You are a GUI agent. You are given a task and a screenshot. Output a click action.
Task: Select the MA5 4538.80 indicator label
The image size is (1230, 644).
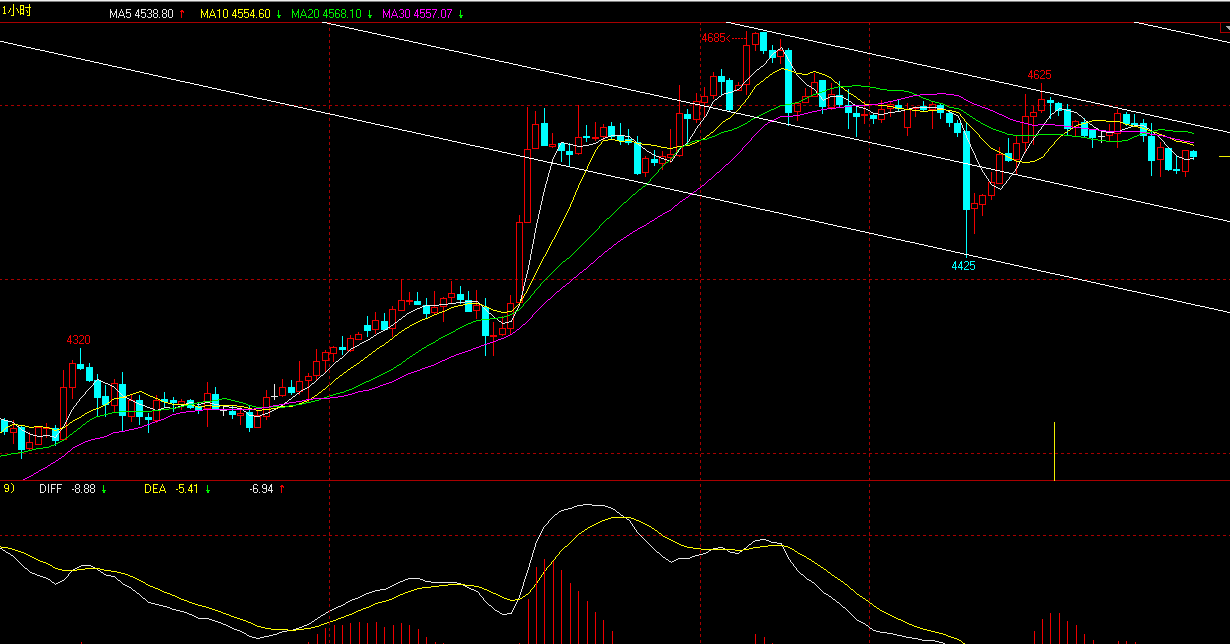click(141, 14)
